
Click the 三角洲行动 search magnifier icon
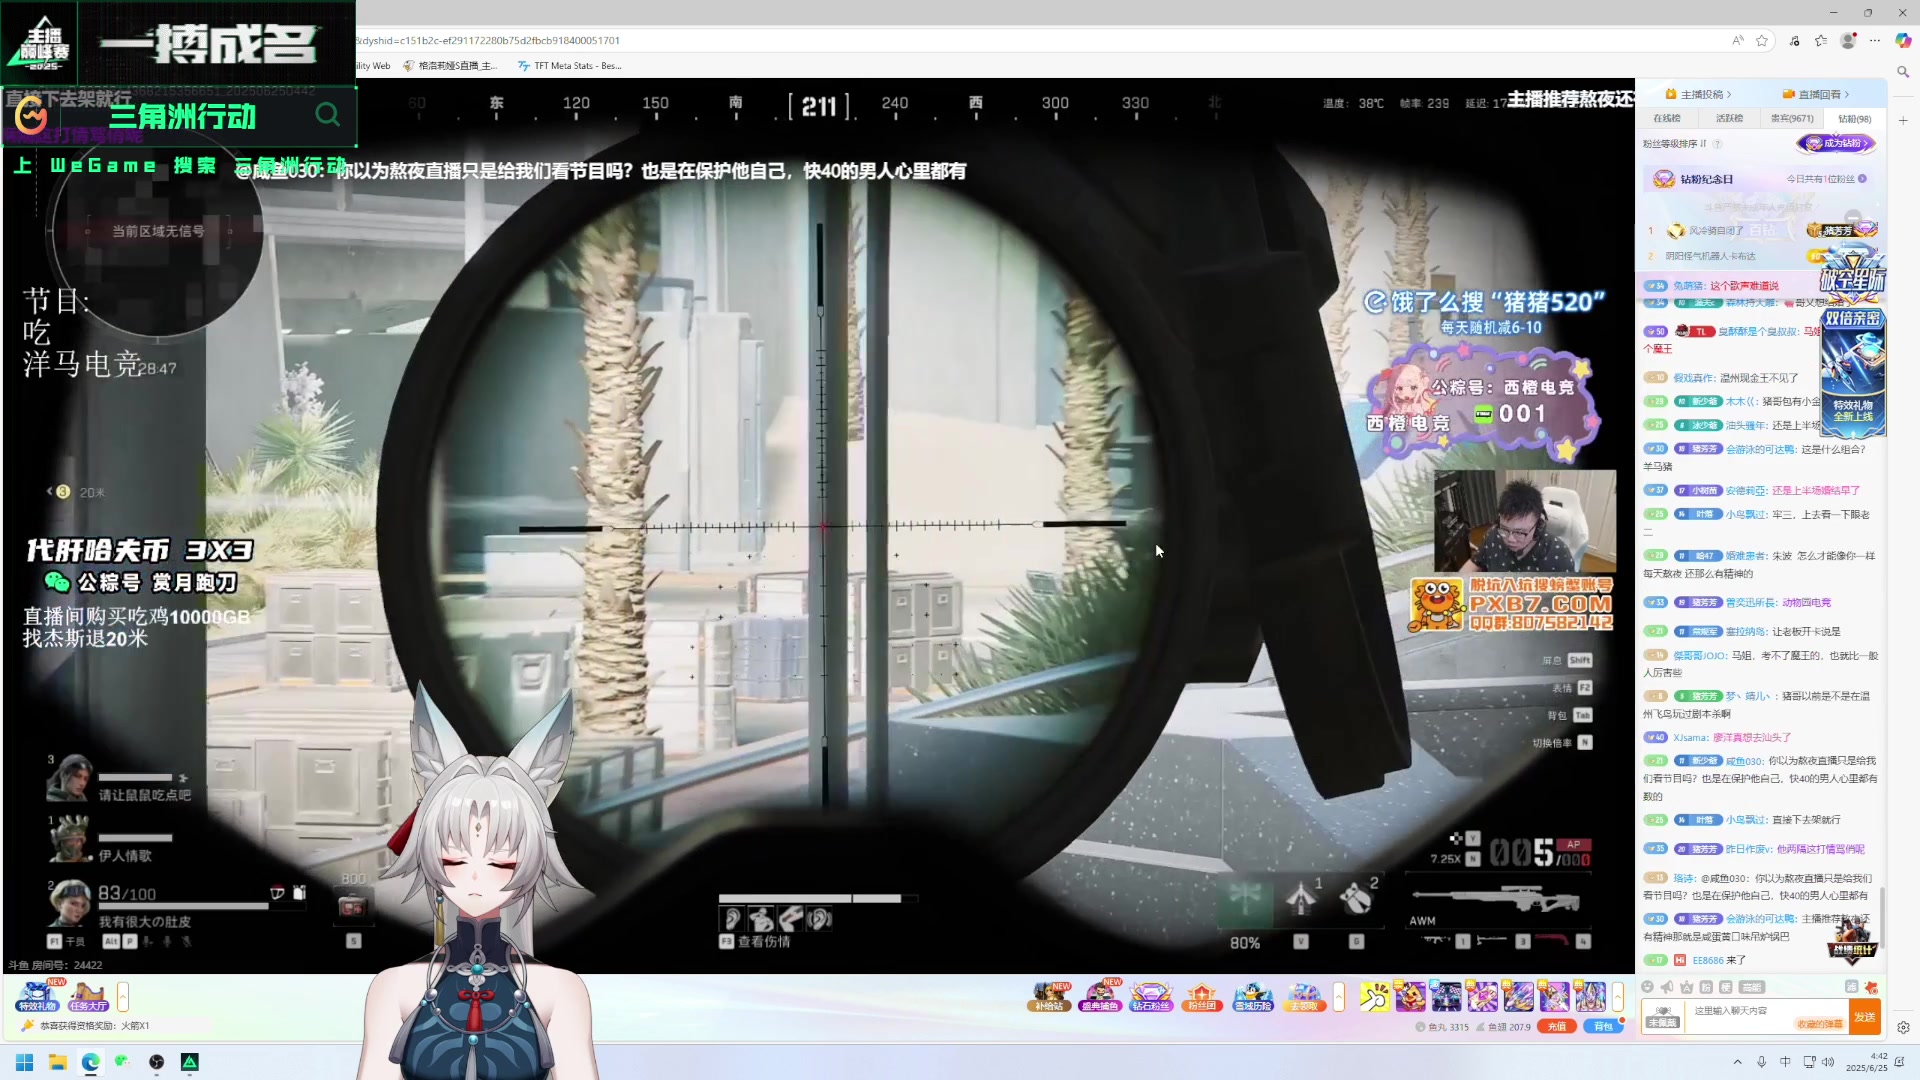point(327,115)
